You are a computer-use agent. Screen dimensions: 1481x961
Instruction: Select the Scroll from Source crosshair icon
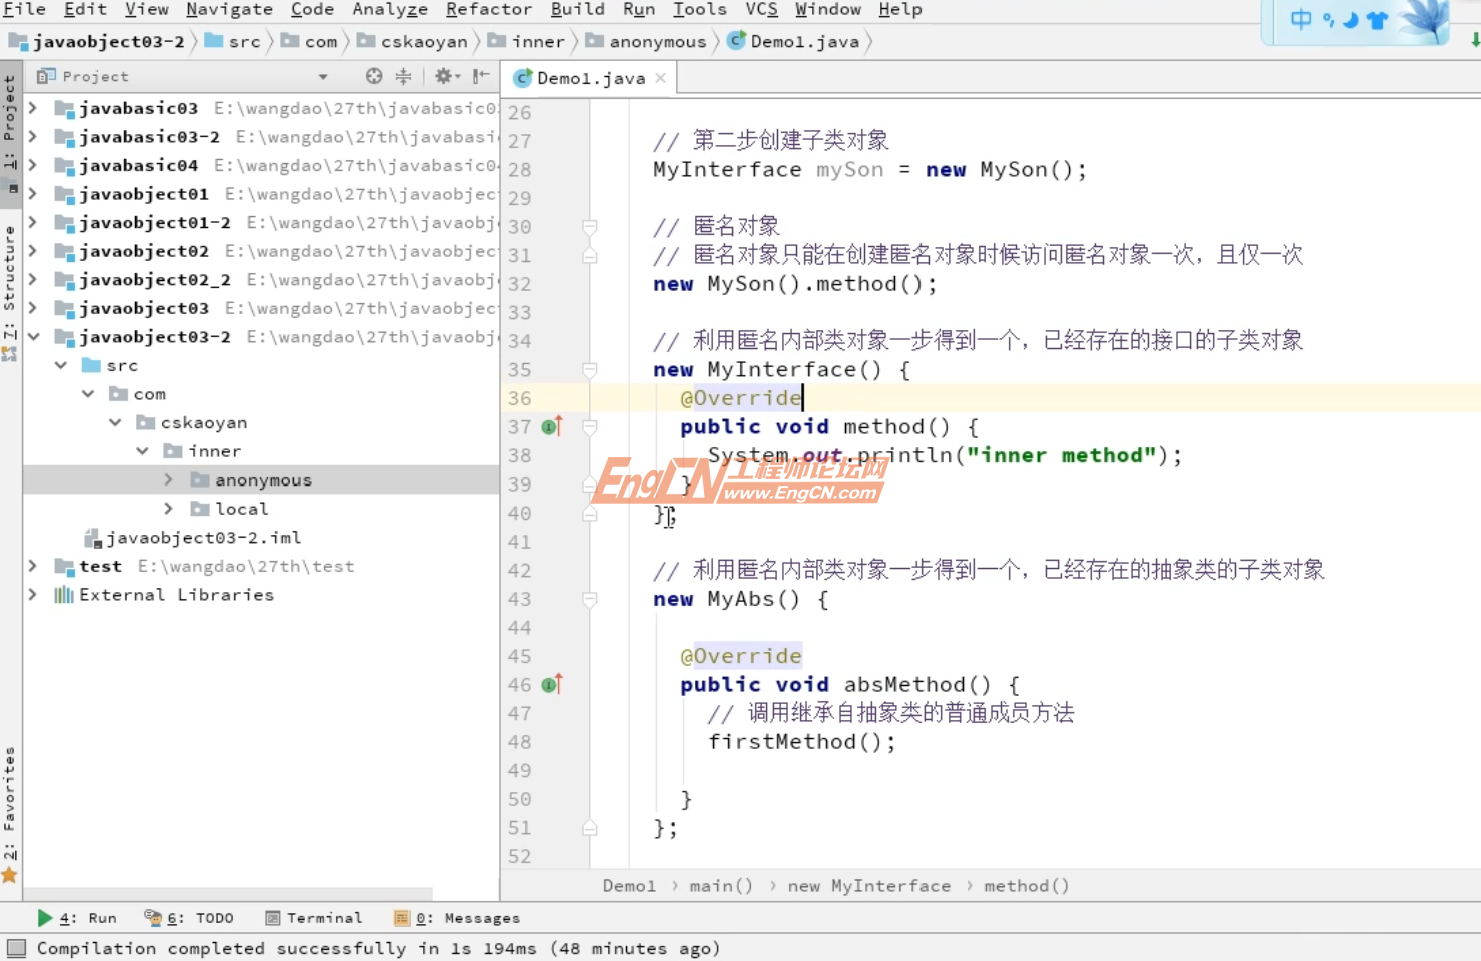pyautogui.click(x=373, y=75)
